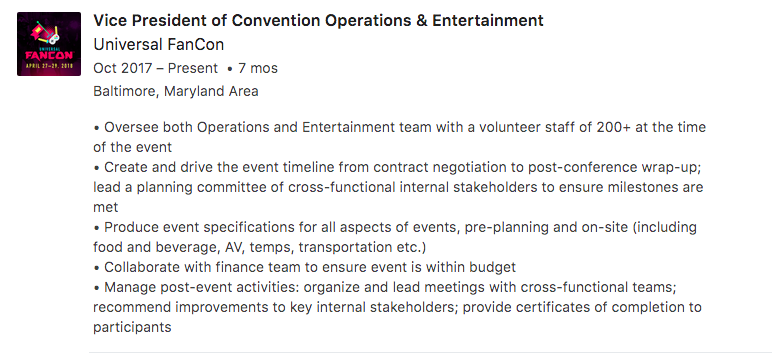Click the April 27–29, 2018 text in logo

49,65
